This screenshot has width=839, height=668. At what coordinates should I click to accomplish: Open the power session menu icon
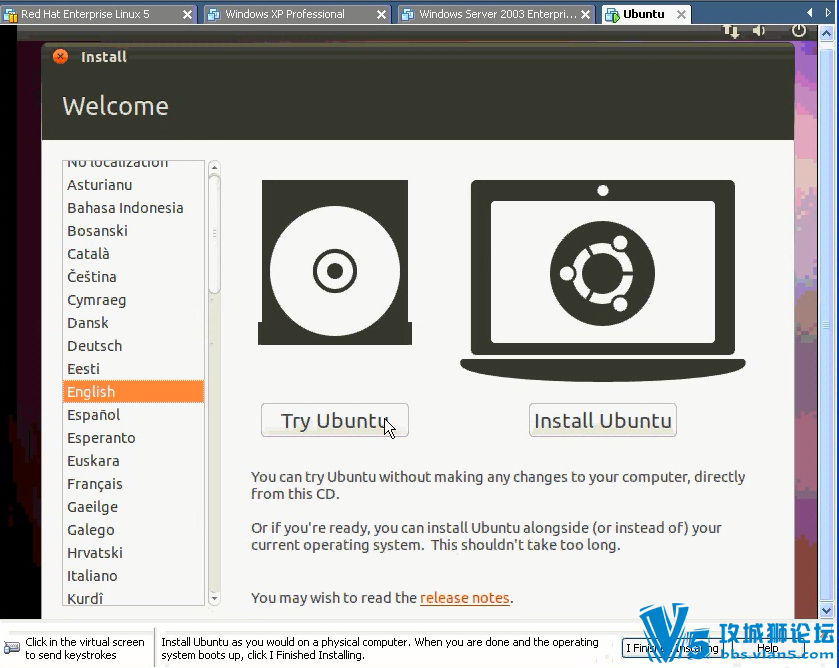click(x=798, y=31)
